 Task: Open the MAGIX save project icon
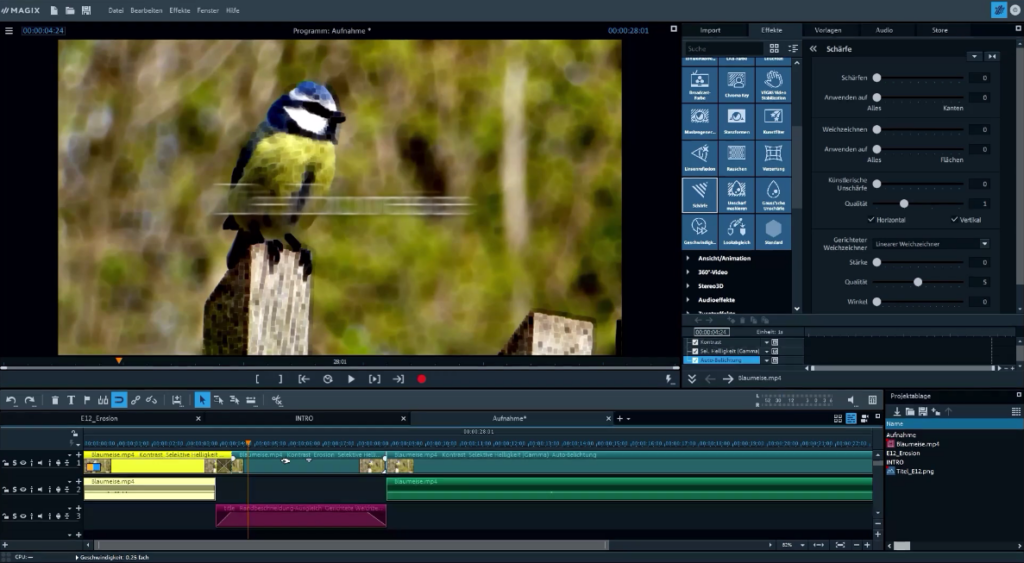(x=86, y=10)
